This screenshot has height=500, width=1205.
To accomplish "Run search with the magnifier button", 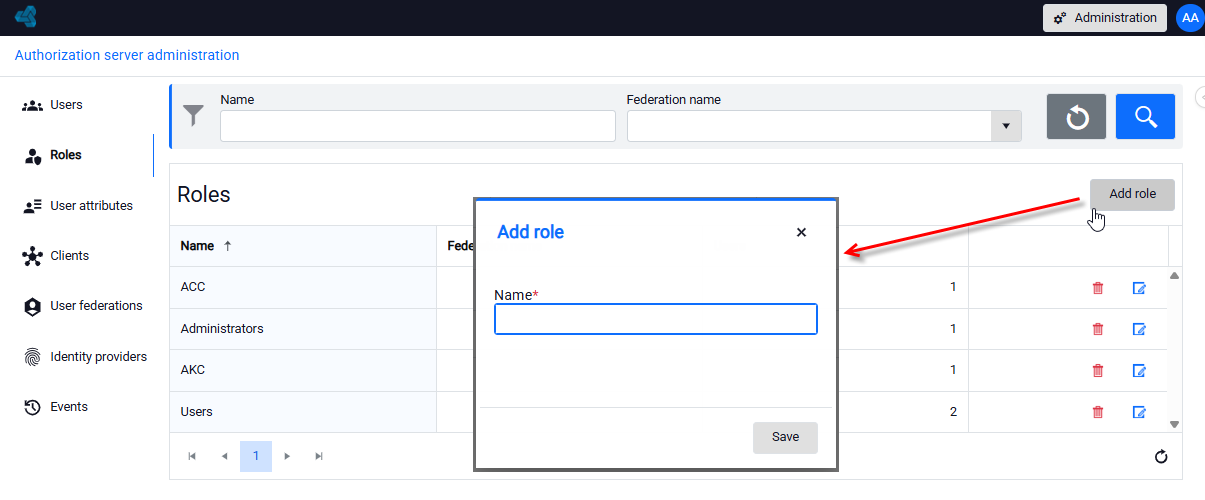I will pyautogui.click(x=1145, y=117).
